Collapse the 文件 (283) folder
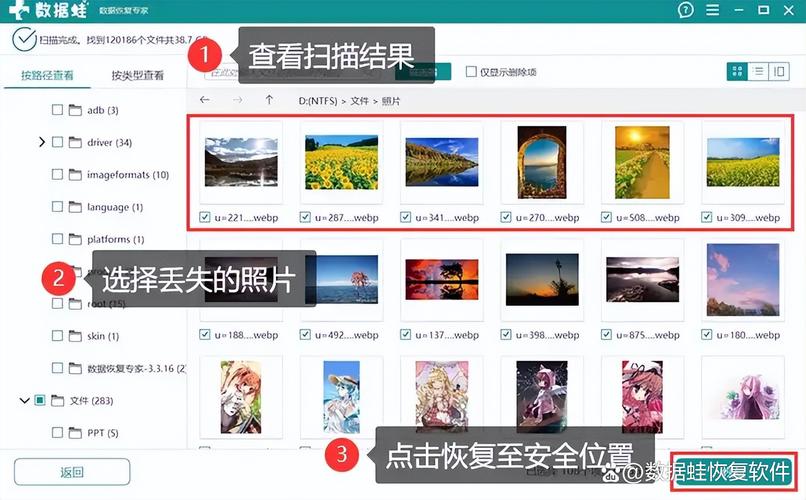This screenshot has width=806, height=500. point(25,401)
